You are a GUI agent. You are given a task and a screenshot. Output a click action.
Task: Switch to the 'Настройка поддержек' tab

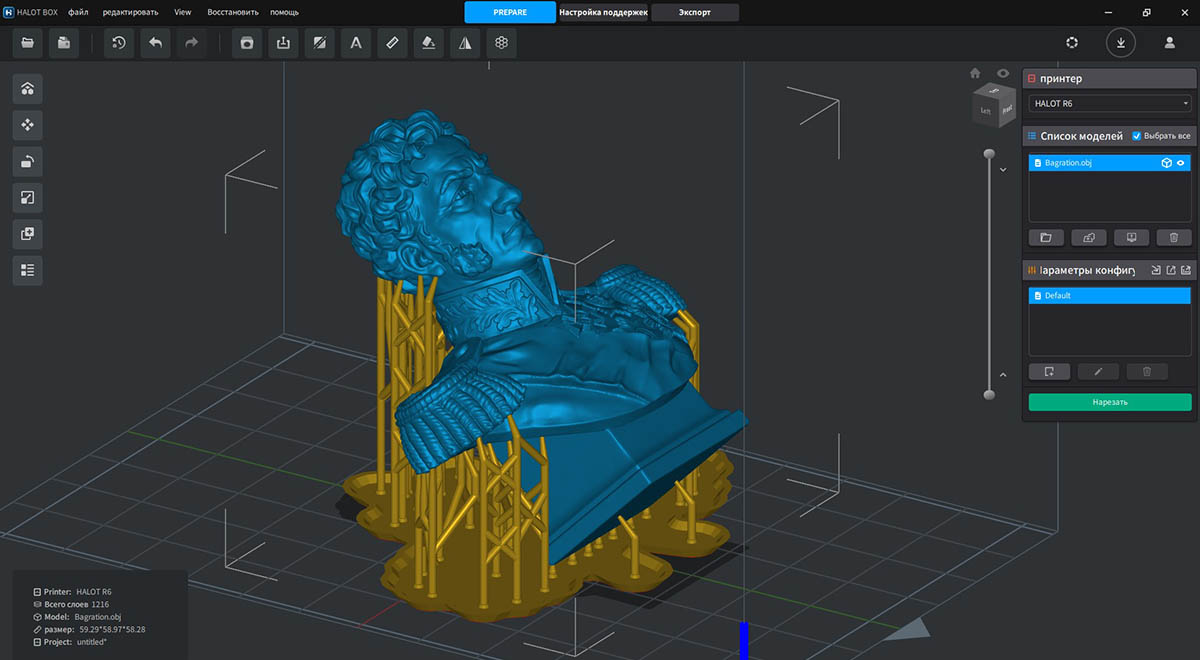[603, 13]
